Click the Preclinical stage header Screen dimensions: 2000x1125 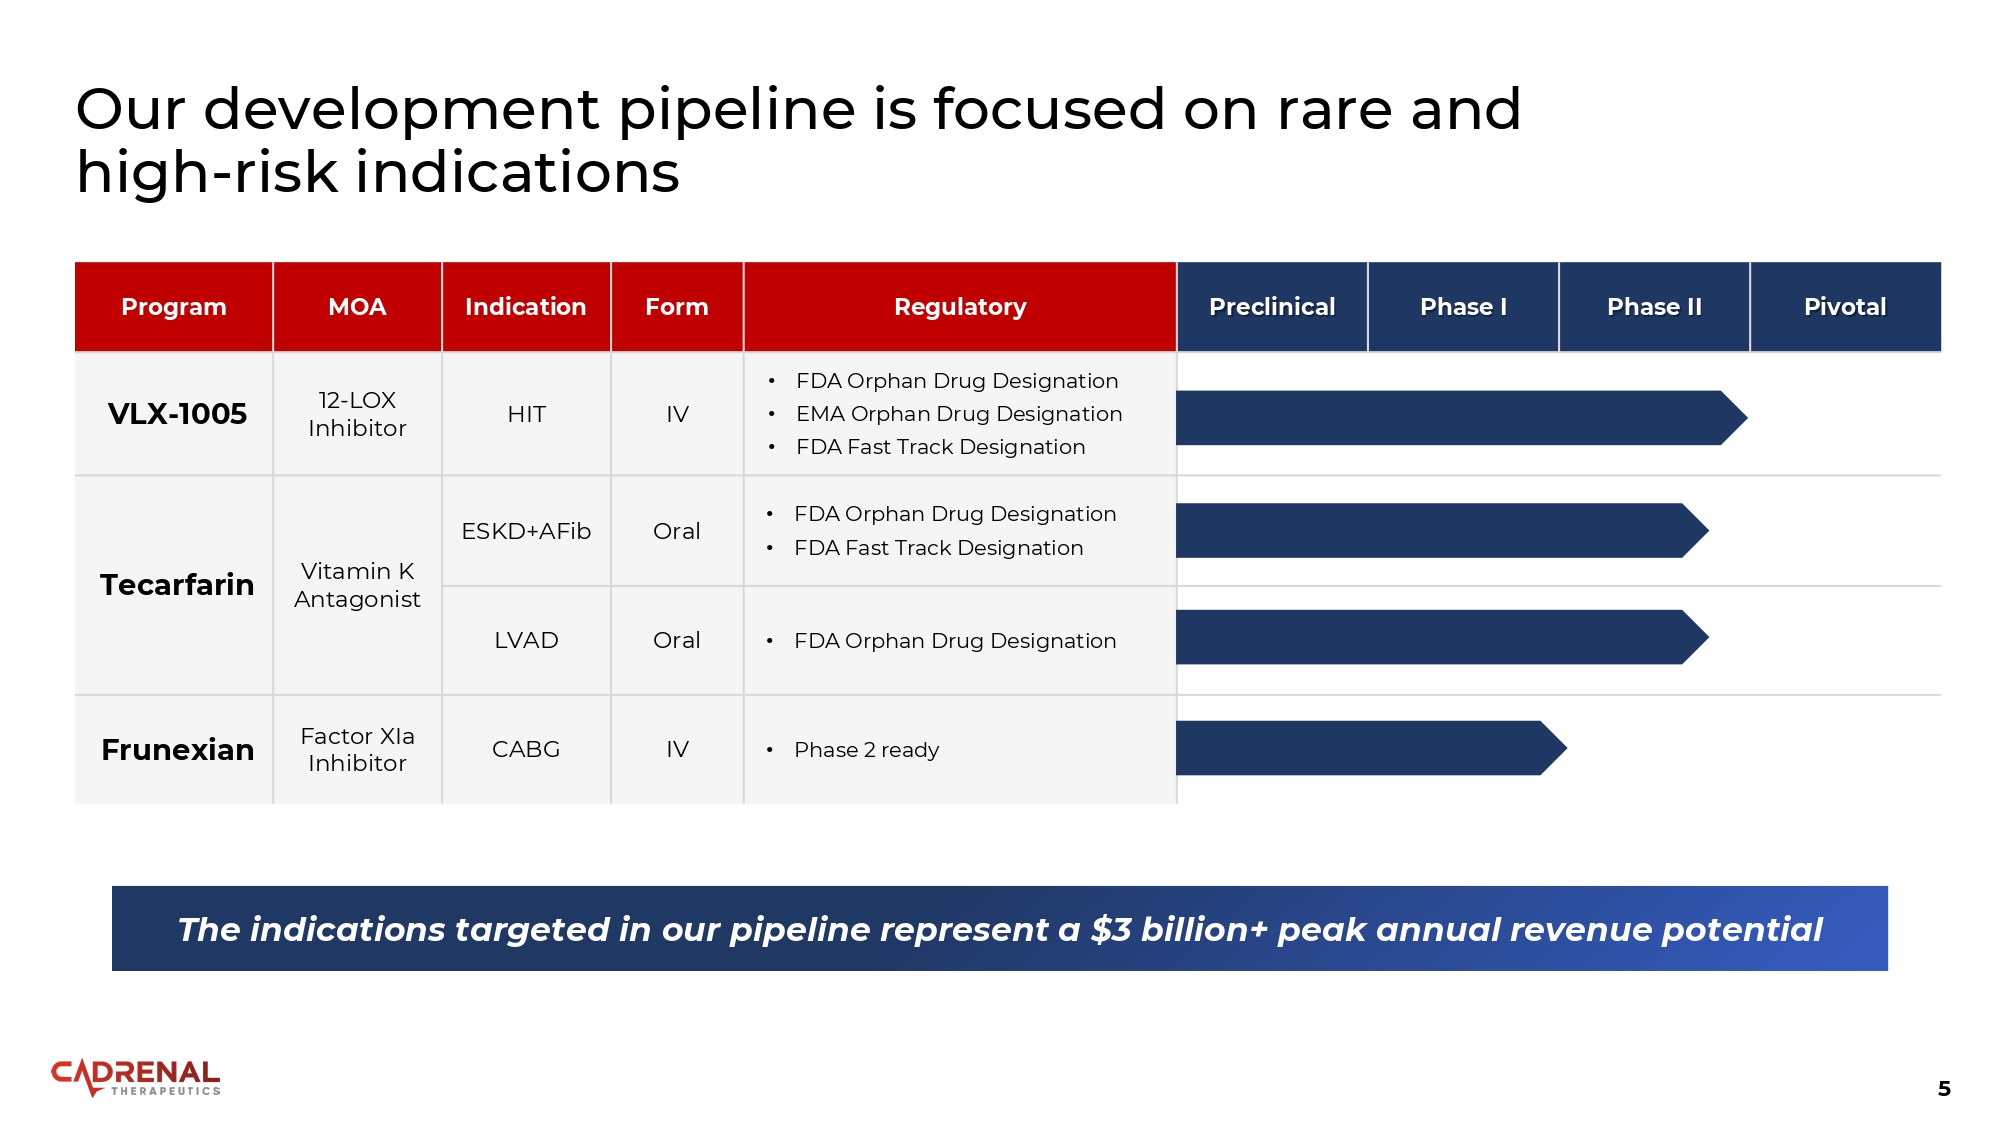(x=1271, y=307)
